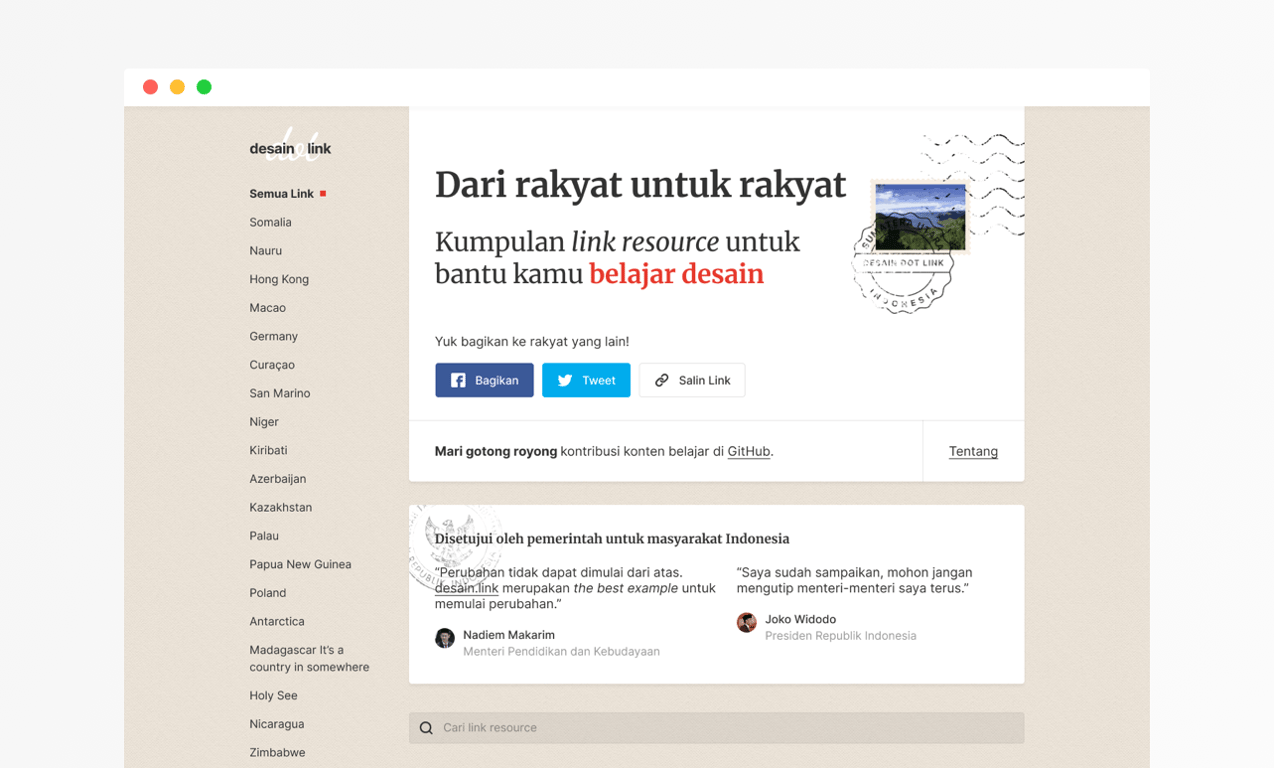Select the Semua Link filter
The image size is (1274, 768).
[281, 193]
